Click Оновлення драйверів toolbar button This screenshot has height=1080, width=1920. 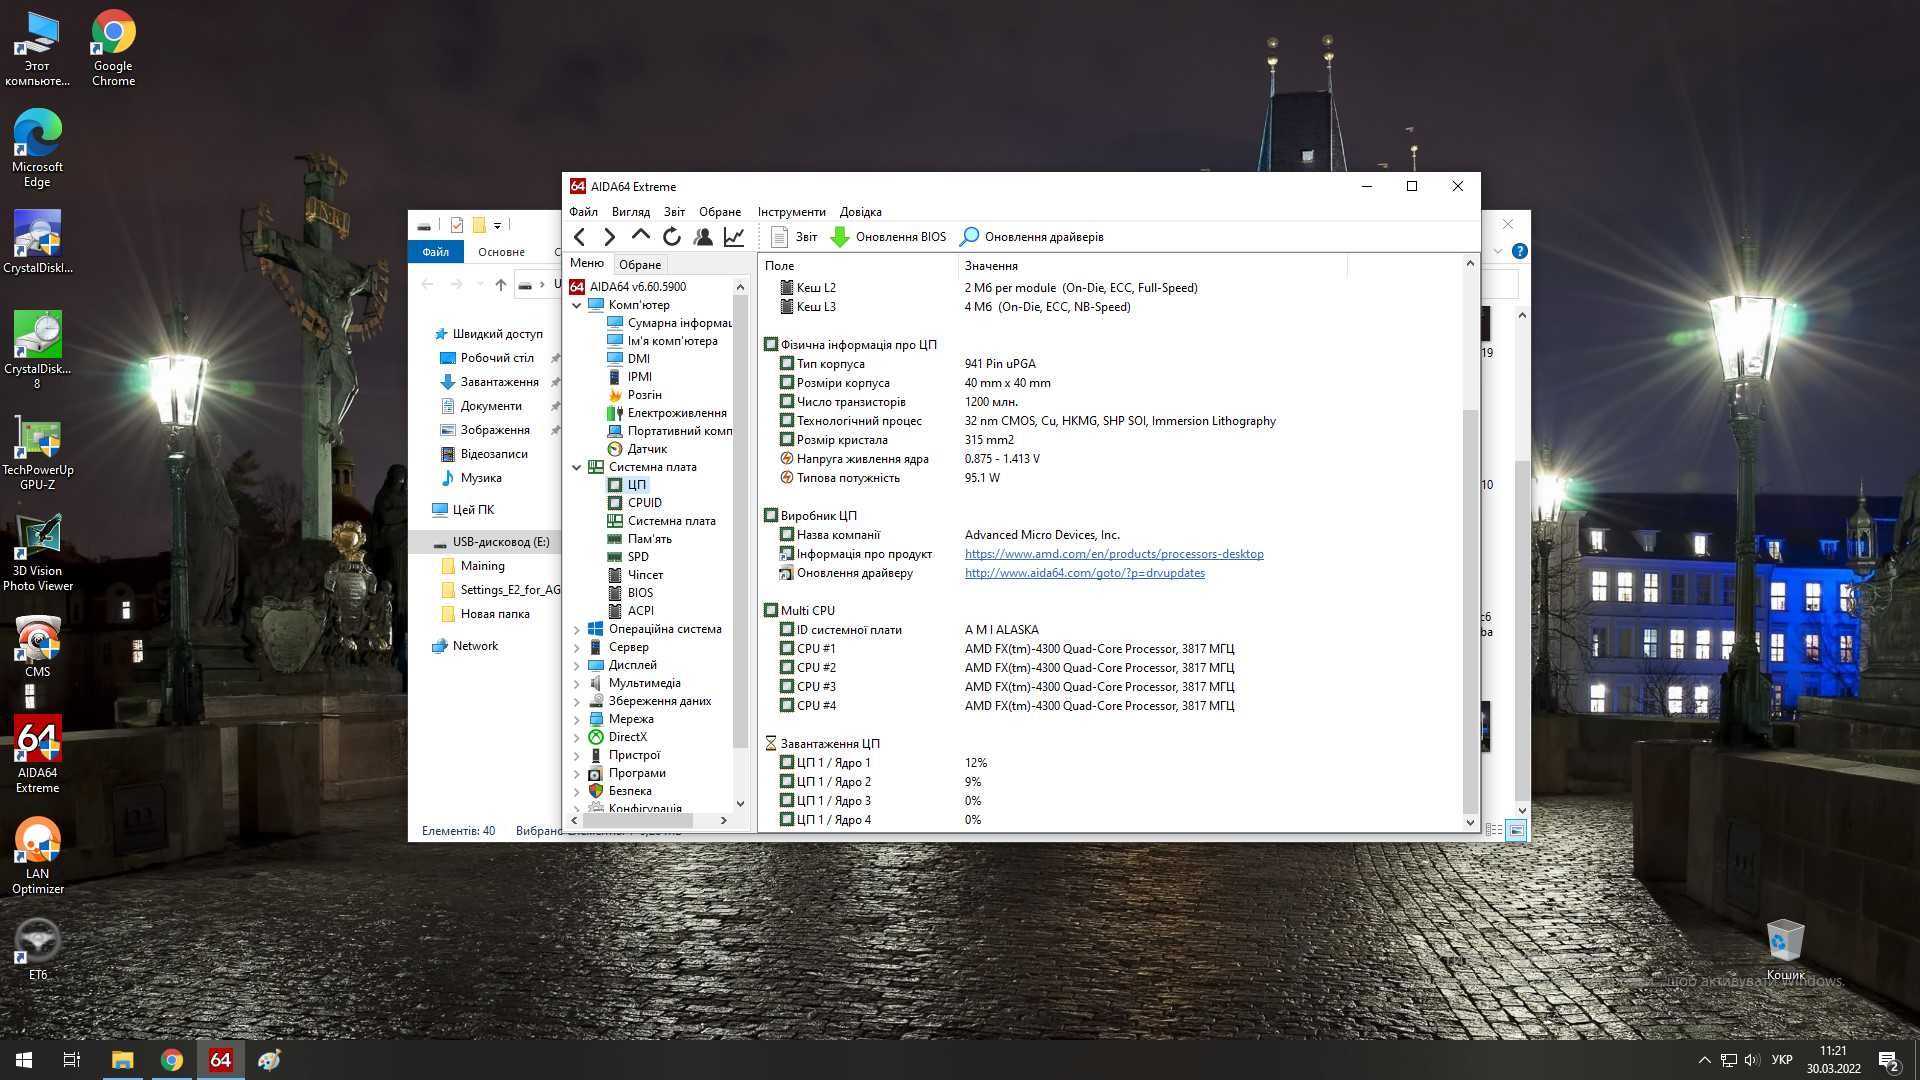pos(1031,237)
